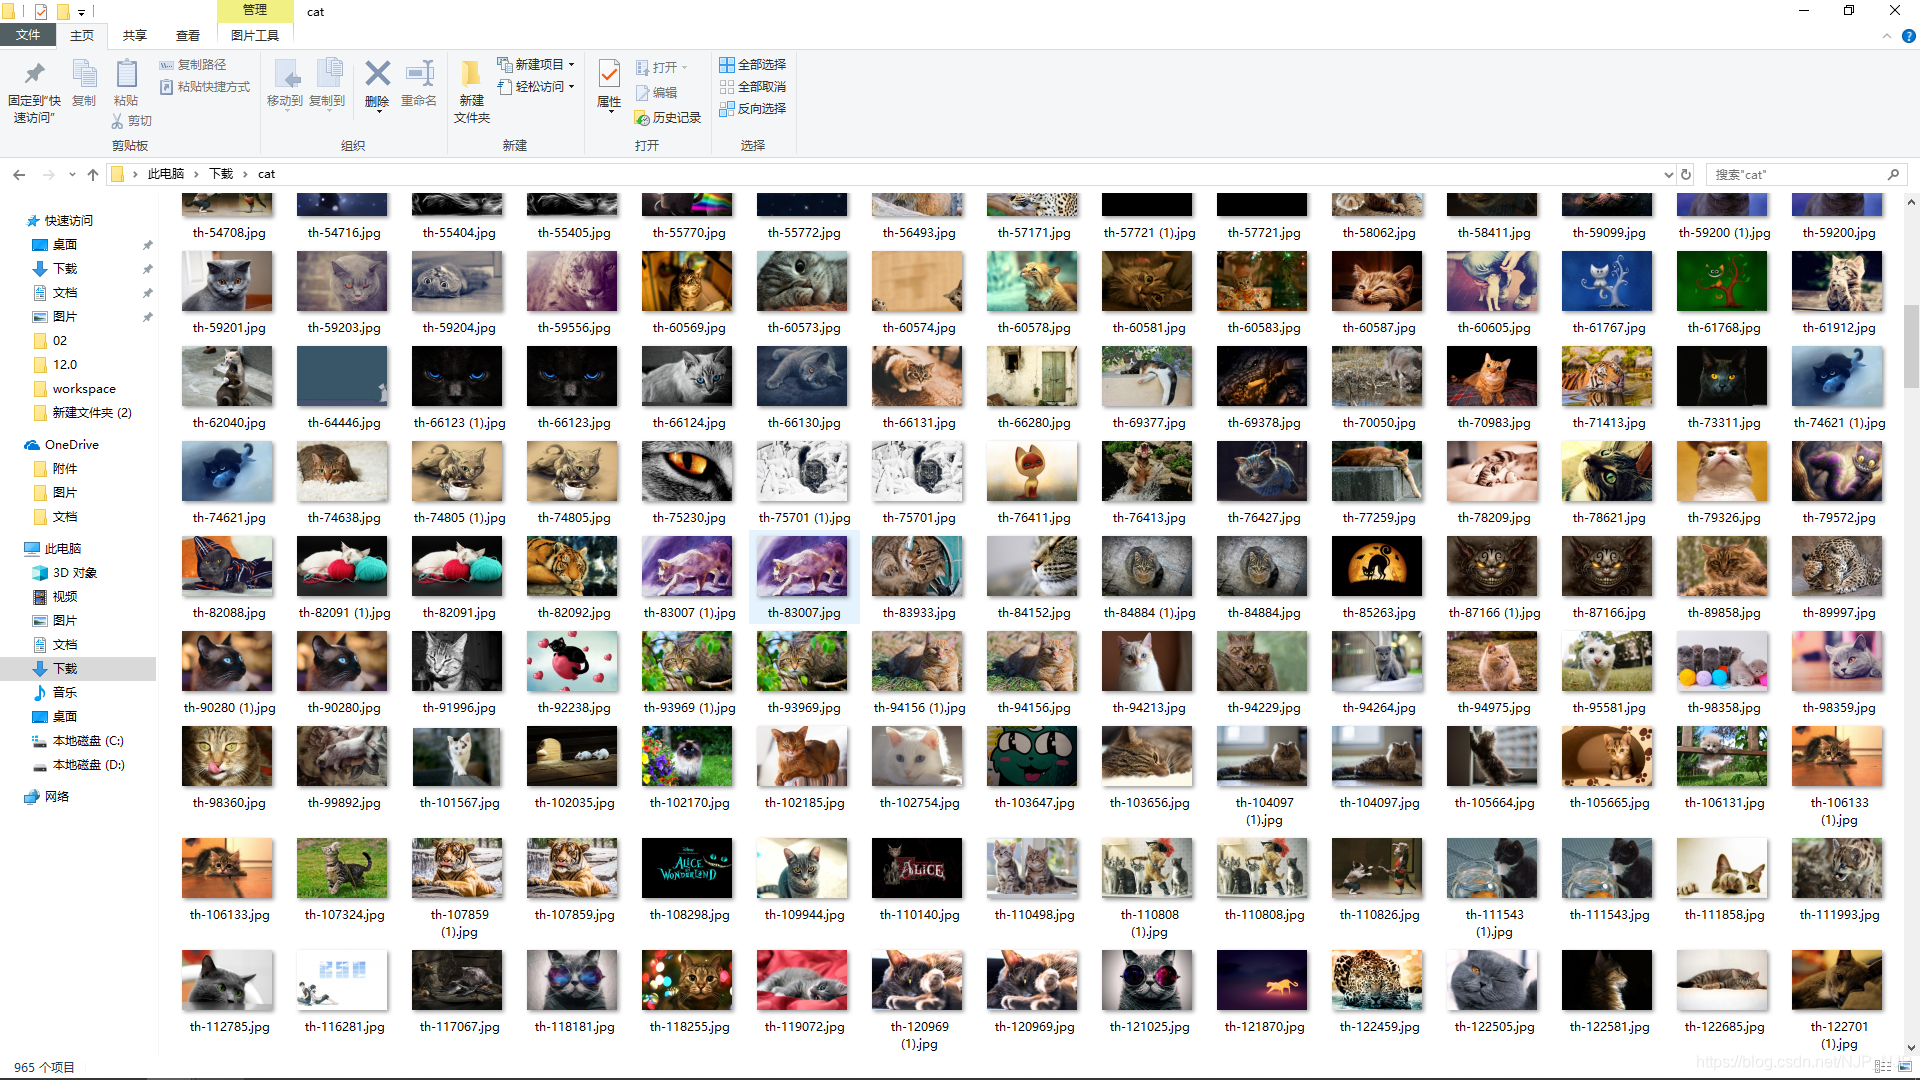Click the New folder icon

click(471, 73)
